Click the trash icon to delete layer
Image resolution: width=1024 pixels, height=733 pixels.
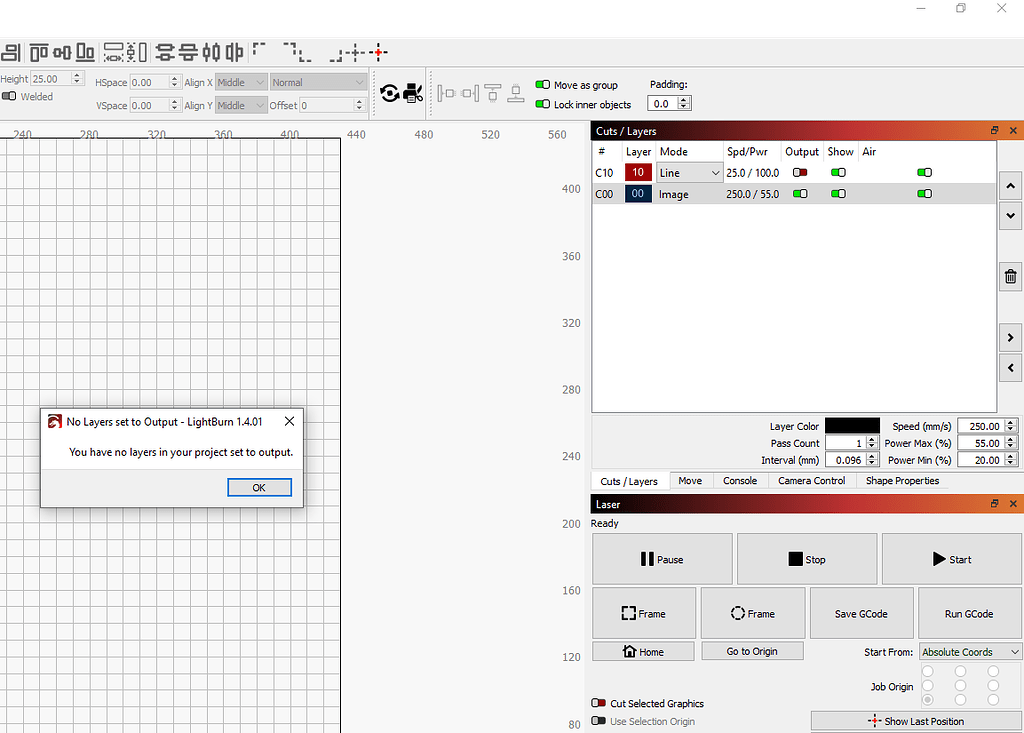point(1010,276)
